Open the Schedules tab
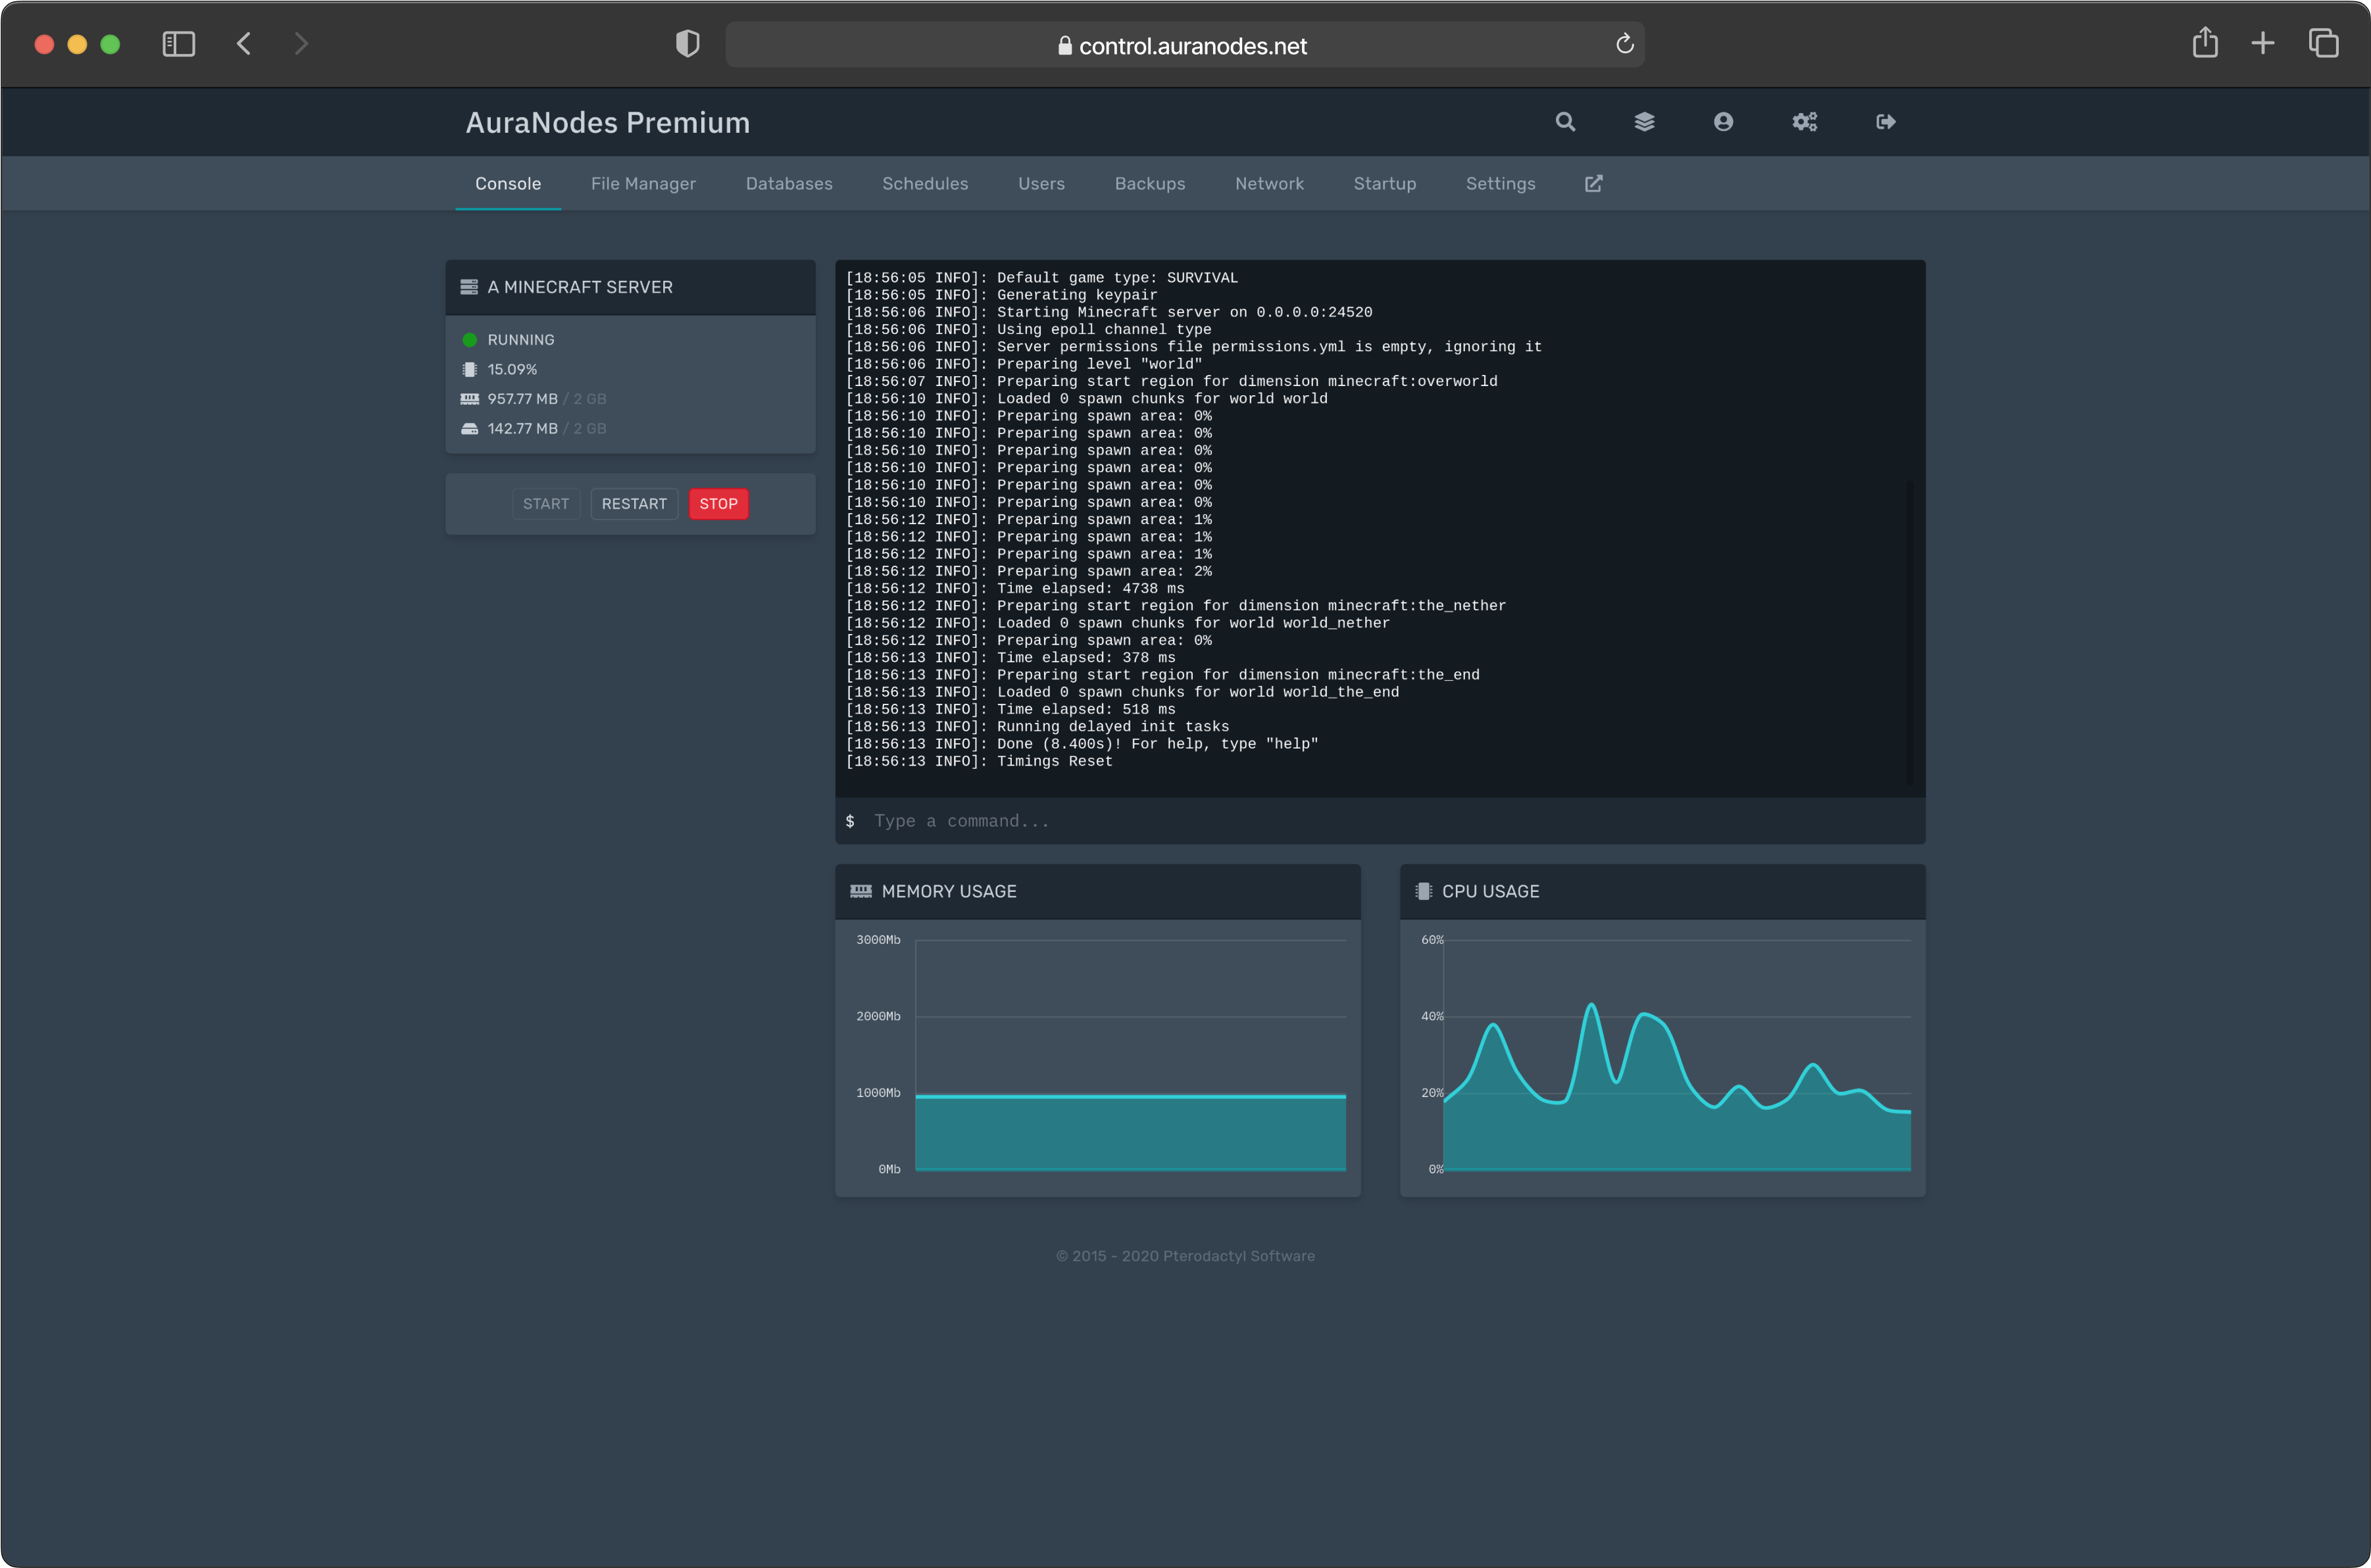 [x=925, y=183]
